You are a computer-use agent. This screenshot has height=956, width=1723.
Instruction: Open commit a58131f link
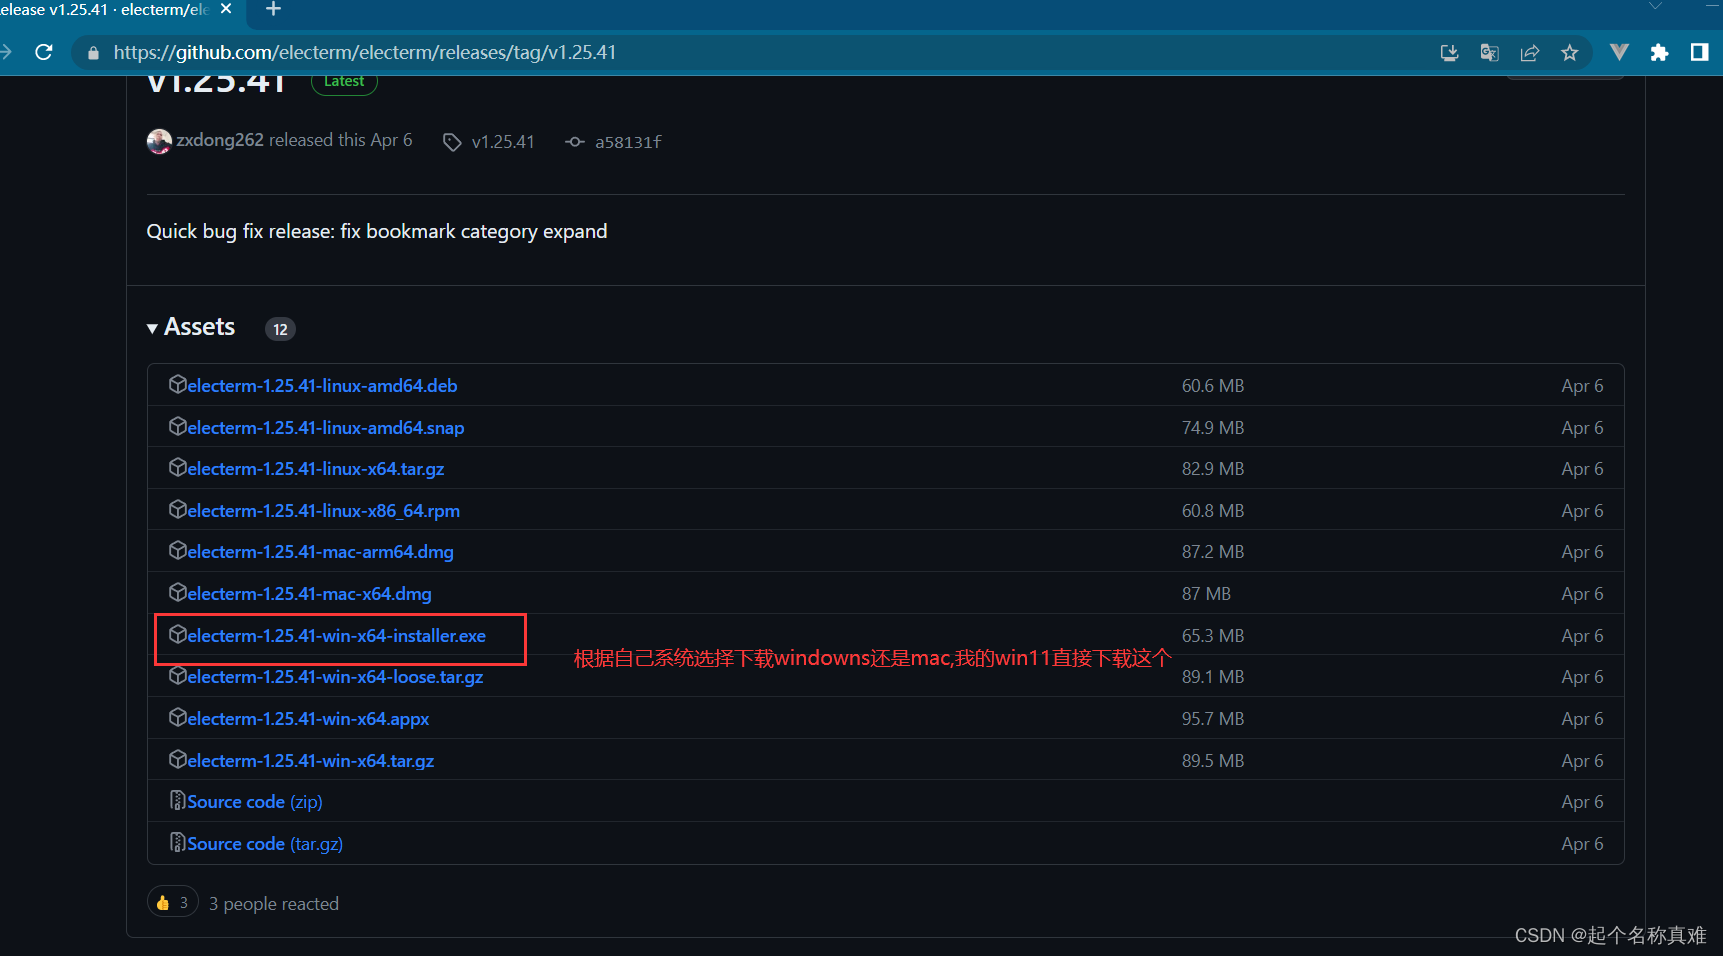(628, 142)
